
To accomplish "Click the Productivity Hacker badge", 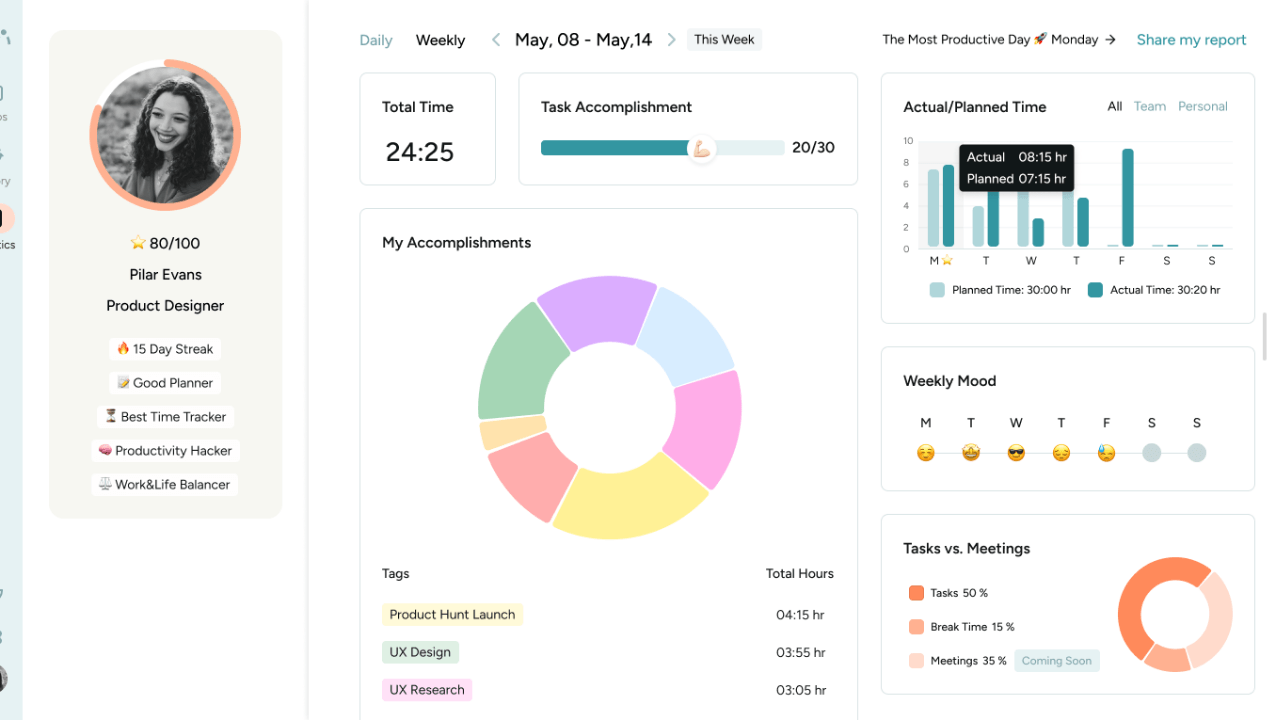I will pos(165,450).
